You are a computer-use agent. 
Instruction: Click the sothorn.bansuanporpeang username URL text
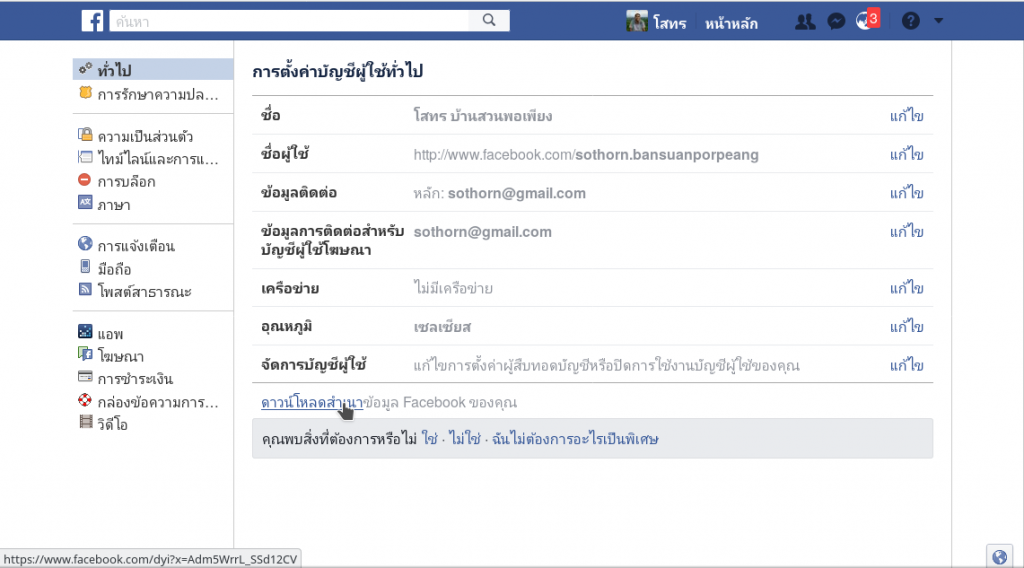coord(667,155)
